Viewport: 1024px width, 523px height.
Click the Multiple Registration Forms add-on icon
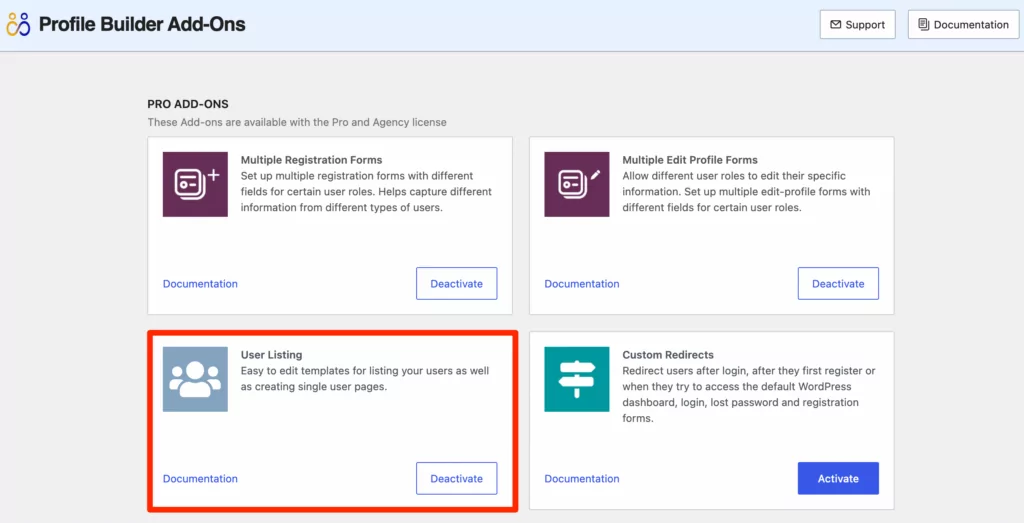pos(195,184)
